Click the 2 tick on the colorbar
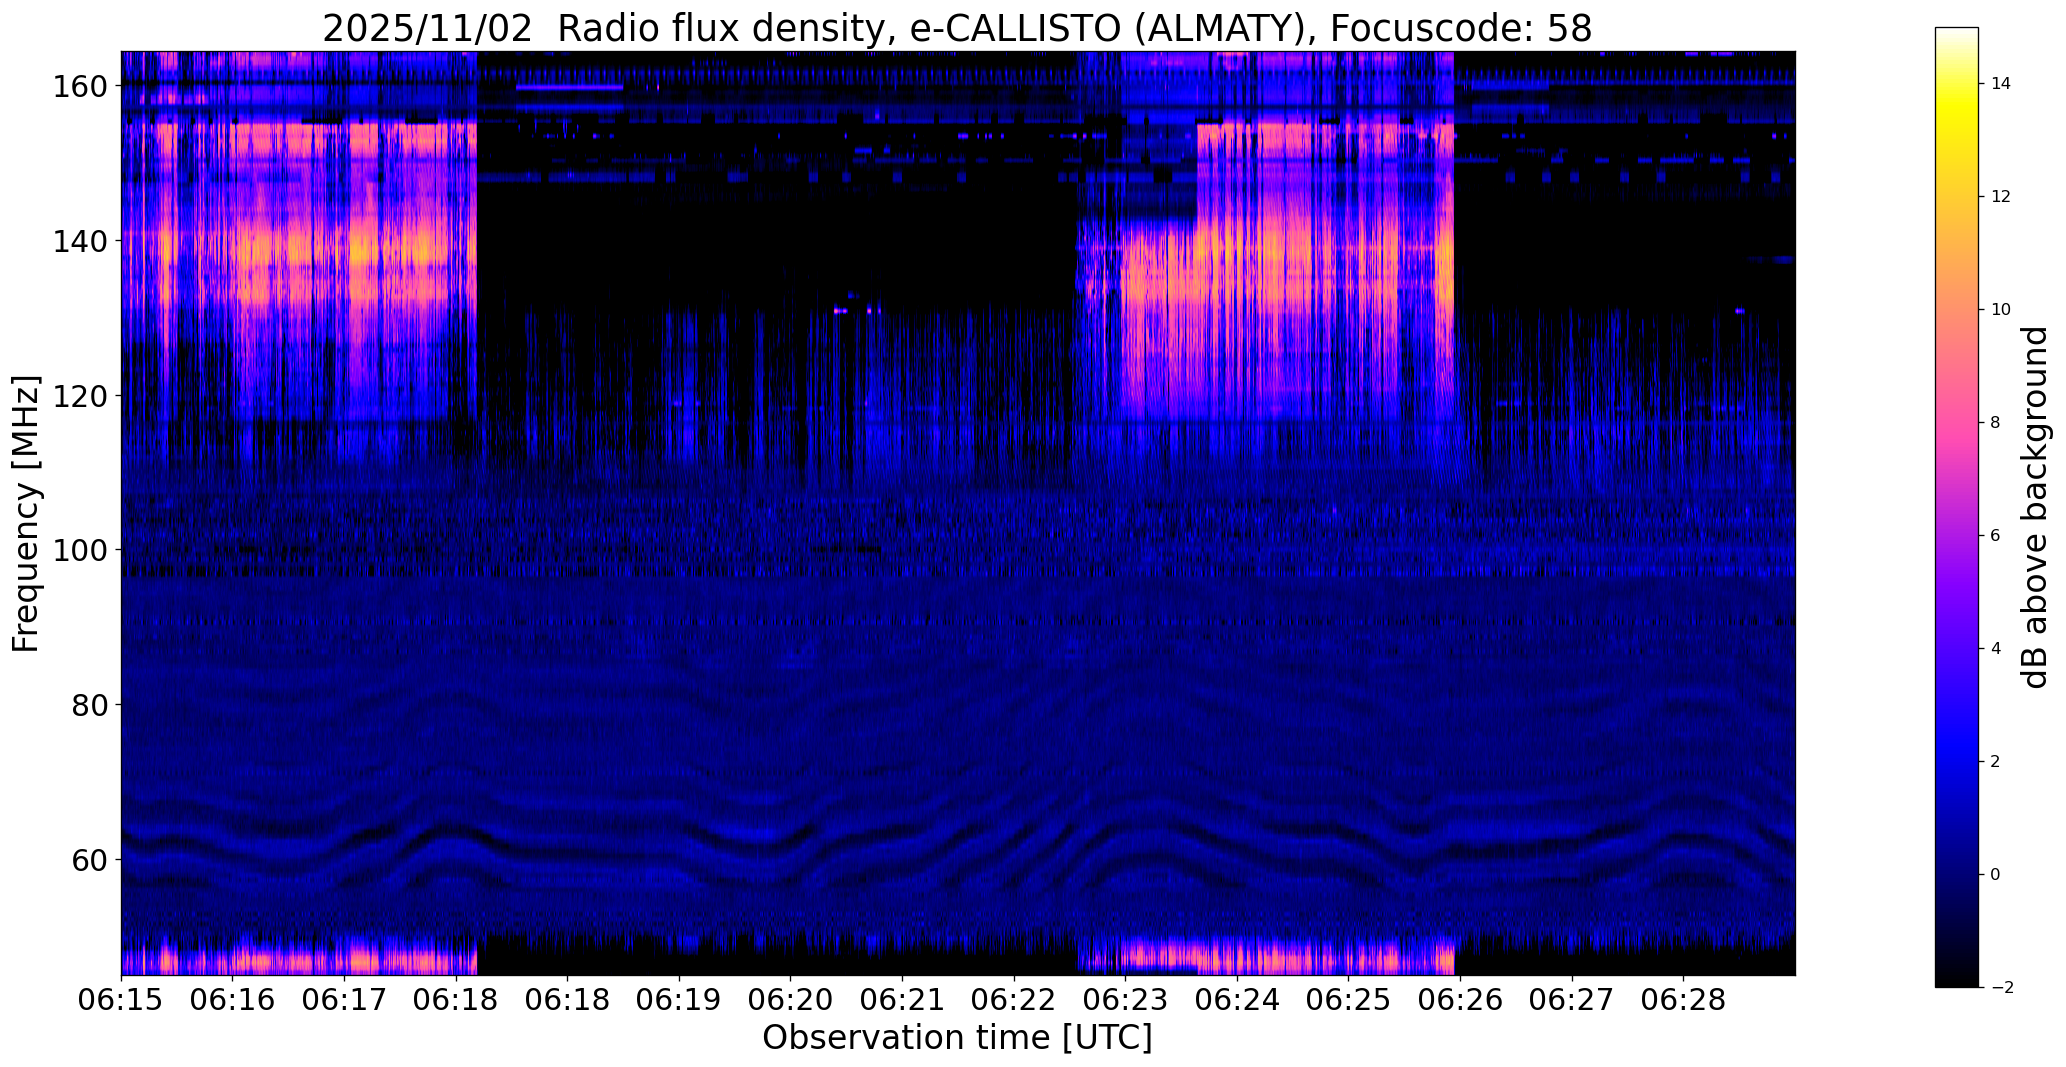This screenshot has width=2066, height=1067. click(1995, 762)
